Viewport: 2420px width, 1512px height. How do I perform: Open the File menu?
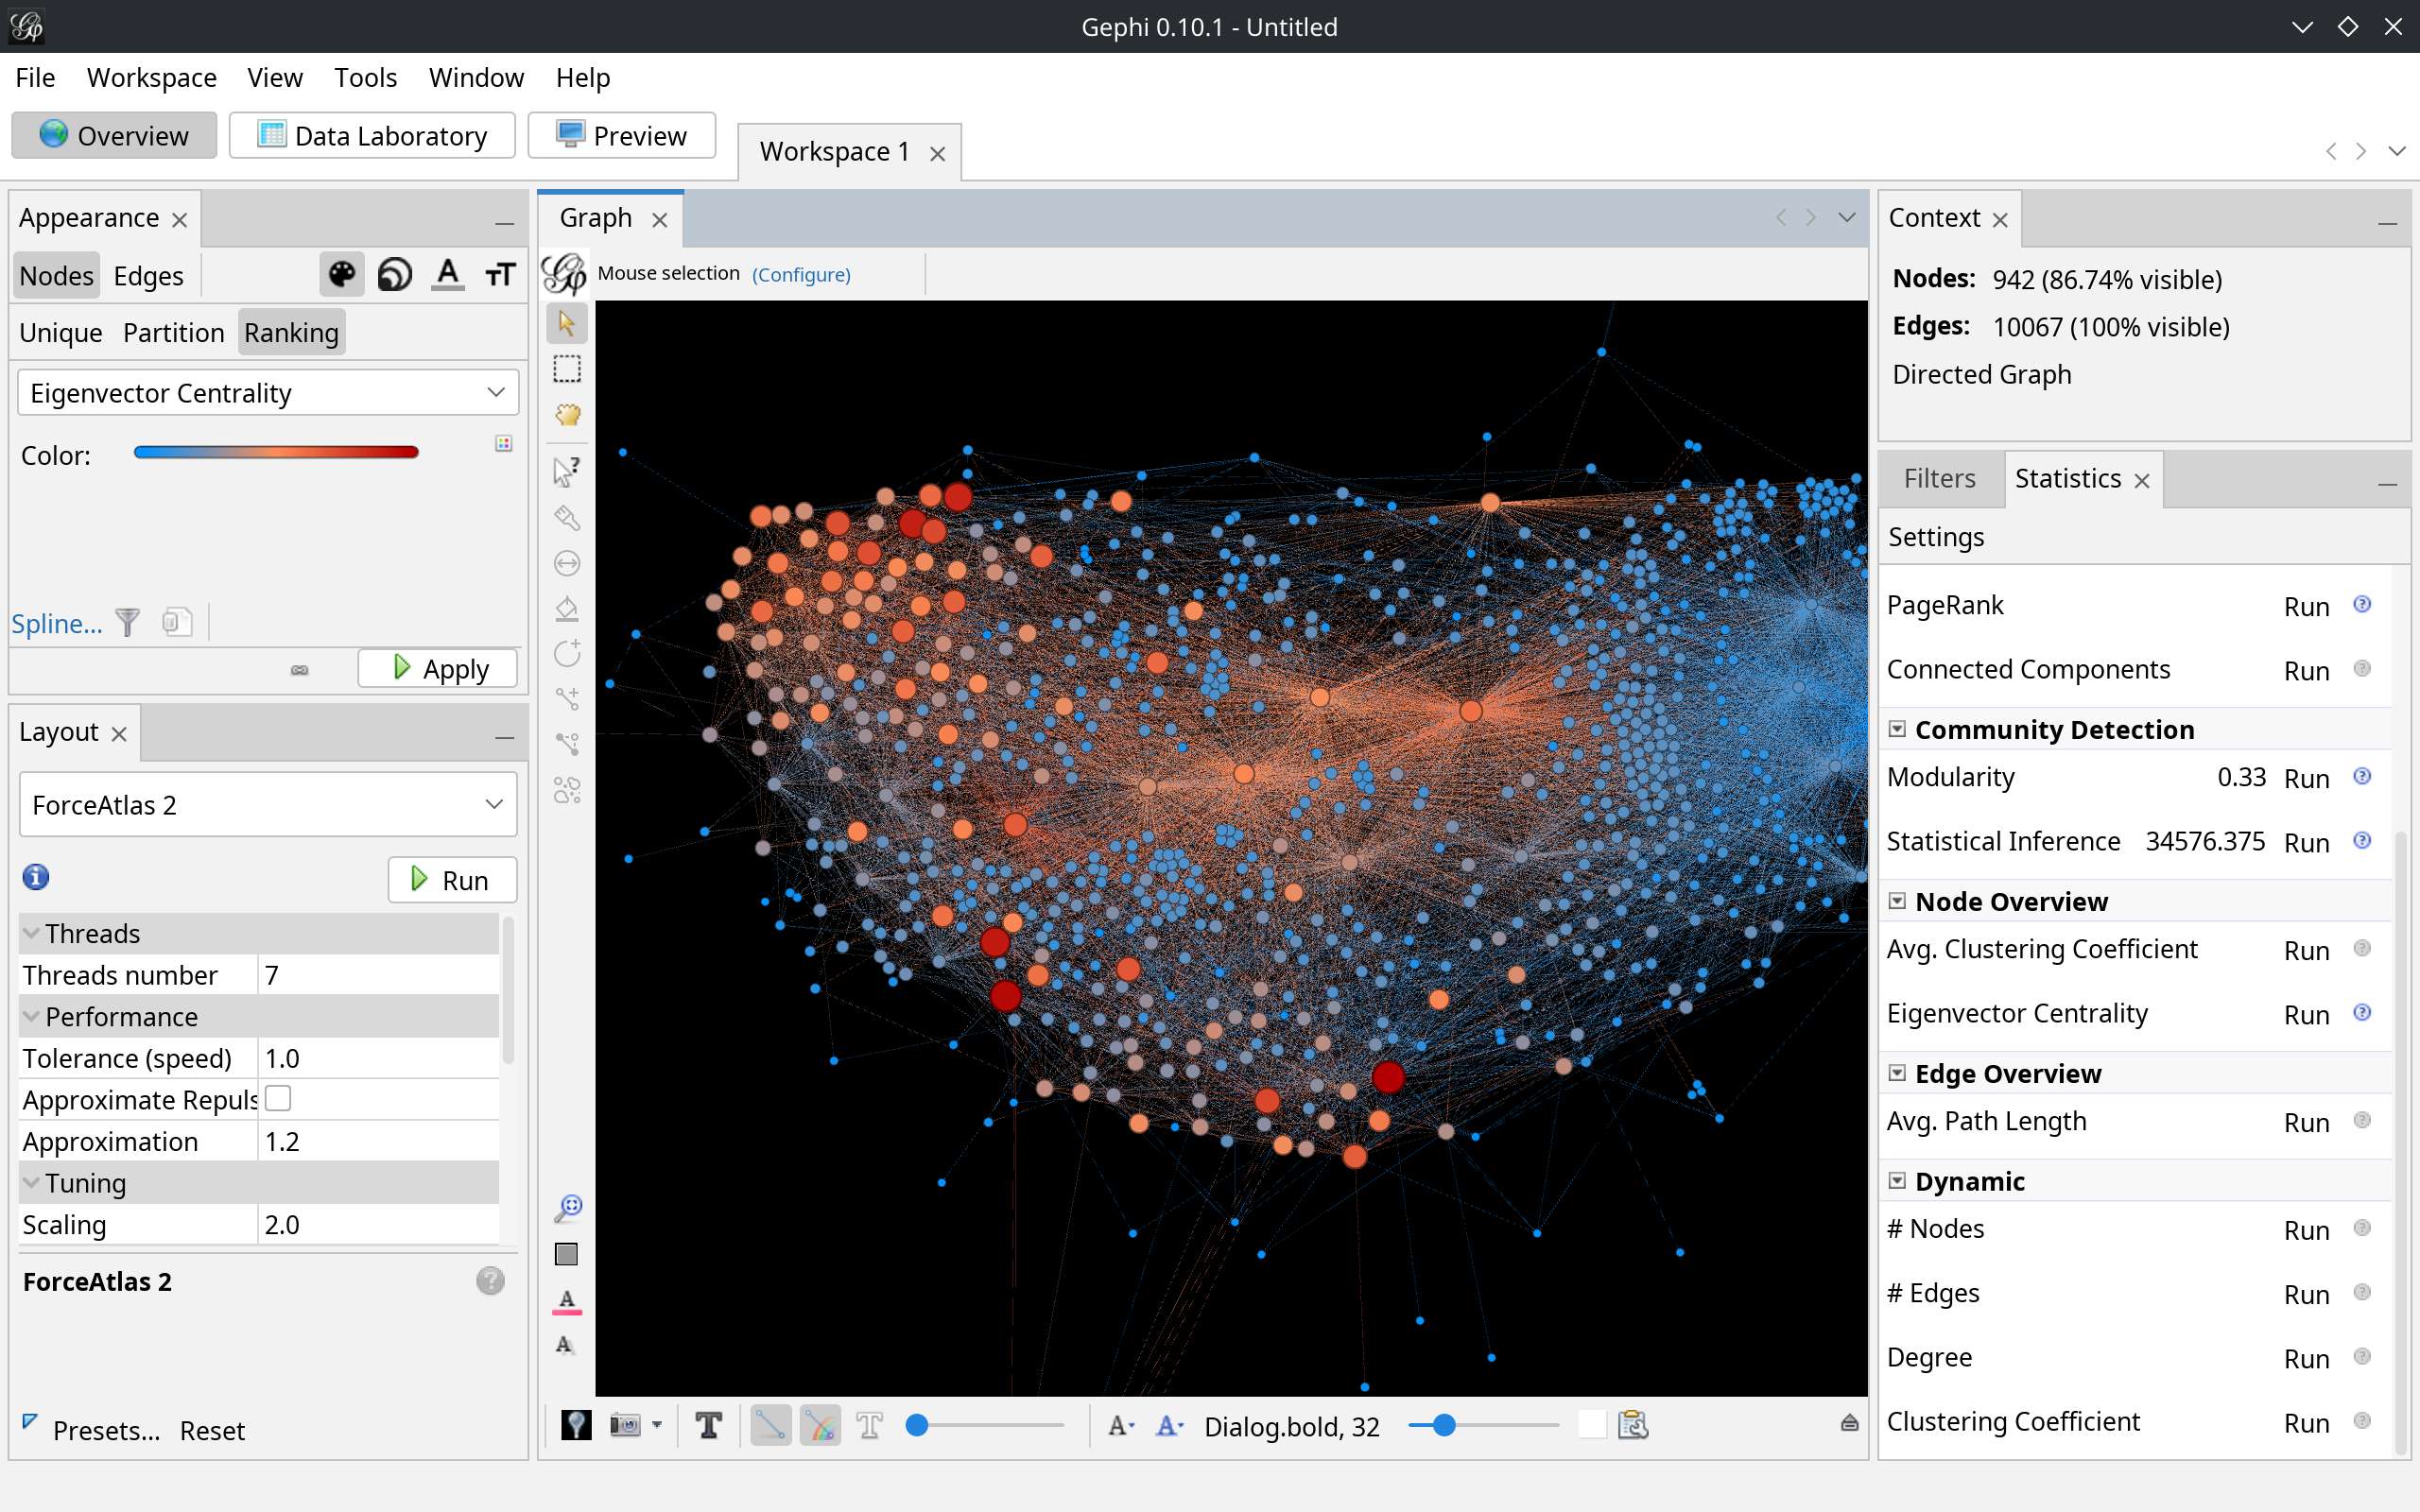pyautogui.click(x=35, y=77)
